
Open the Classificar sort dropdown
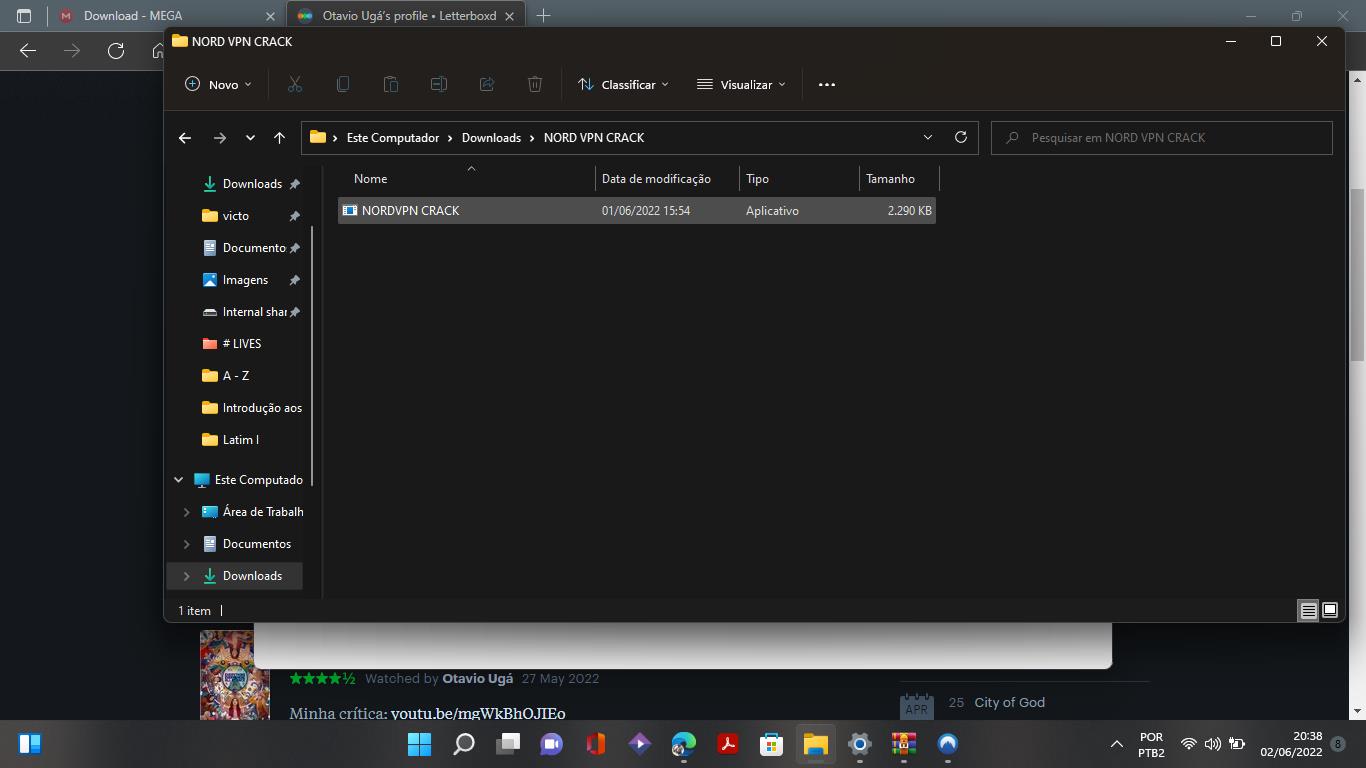click(623, 85)
